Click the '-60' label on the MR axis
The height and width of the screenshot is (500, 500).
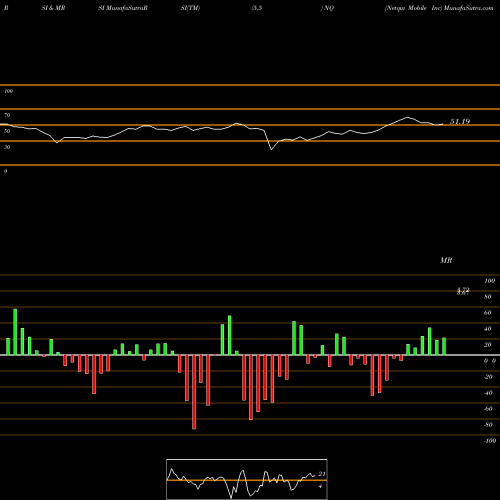(x=488, y=409)
